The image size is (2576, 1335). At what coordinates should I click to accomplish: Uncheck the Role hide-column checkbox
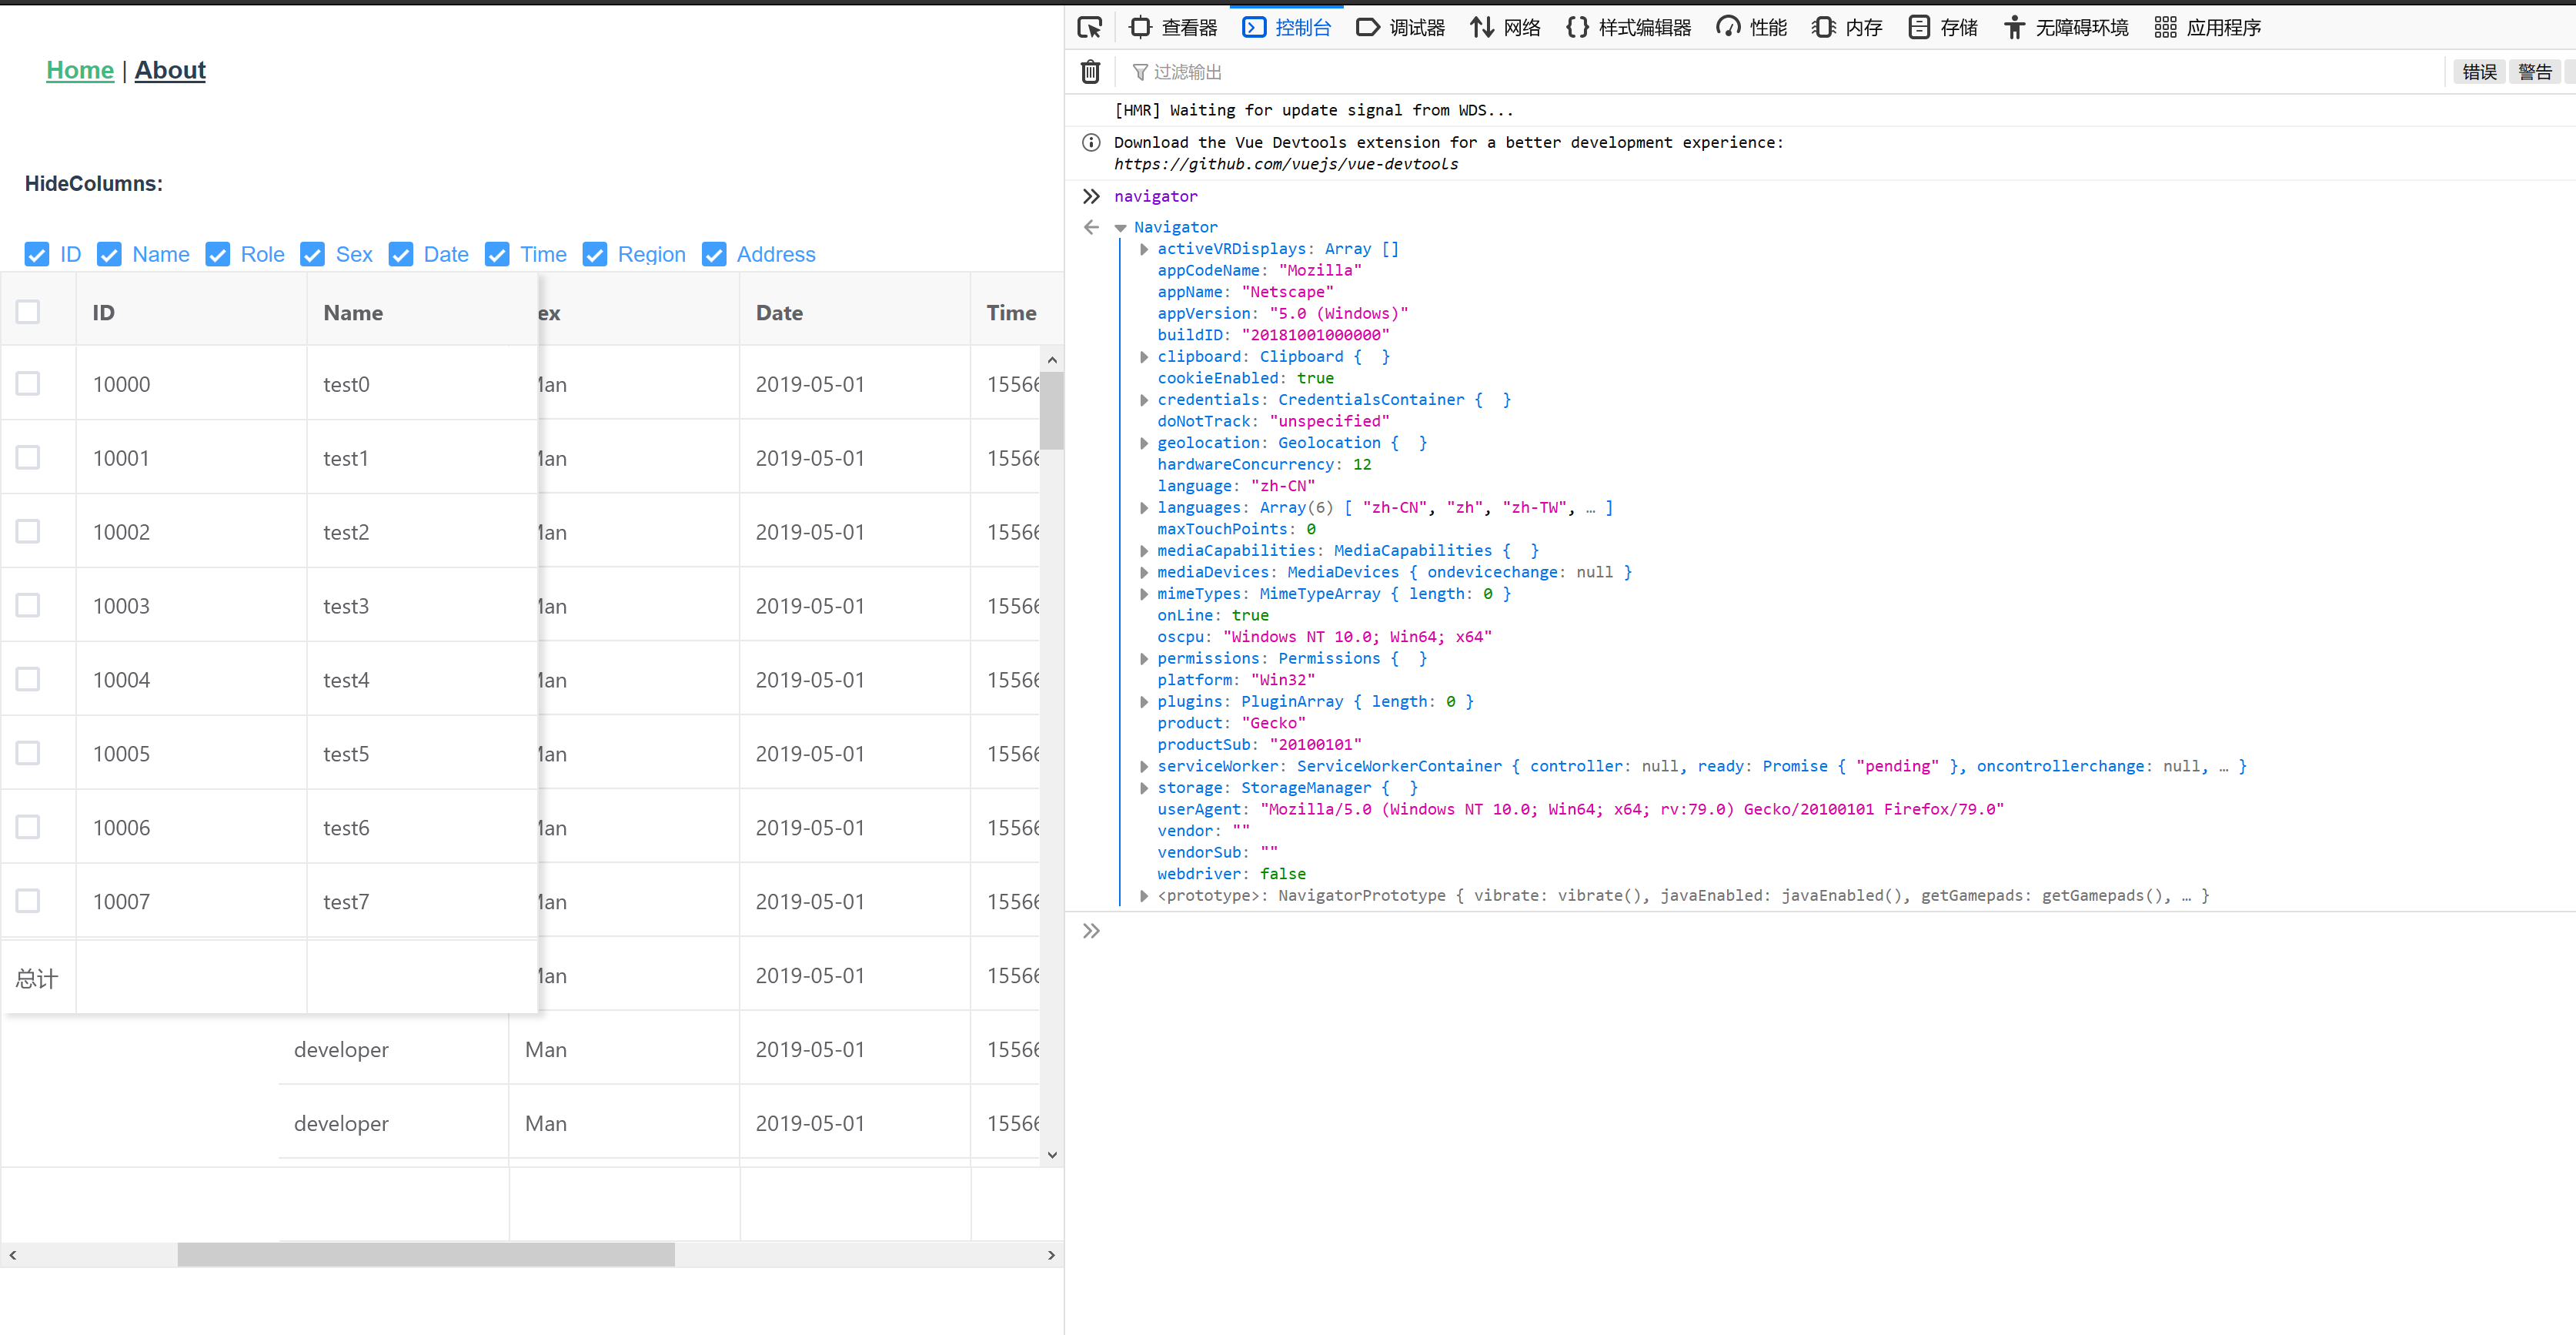[218, 255]
